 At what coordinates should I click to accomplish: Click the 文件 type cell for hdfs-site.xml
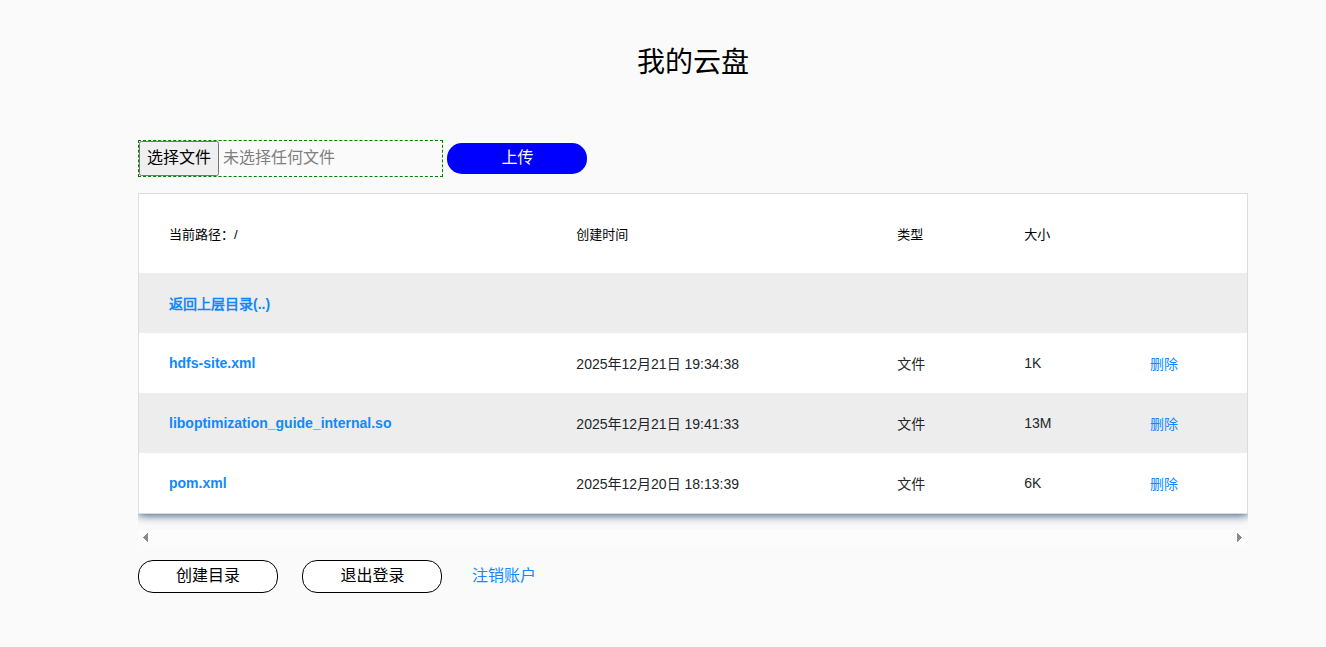pyautogui.click(x=911, y=364)
